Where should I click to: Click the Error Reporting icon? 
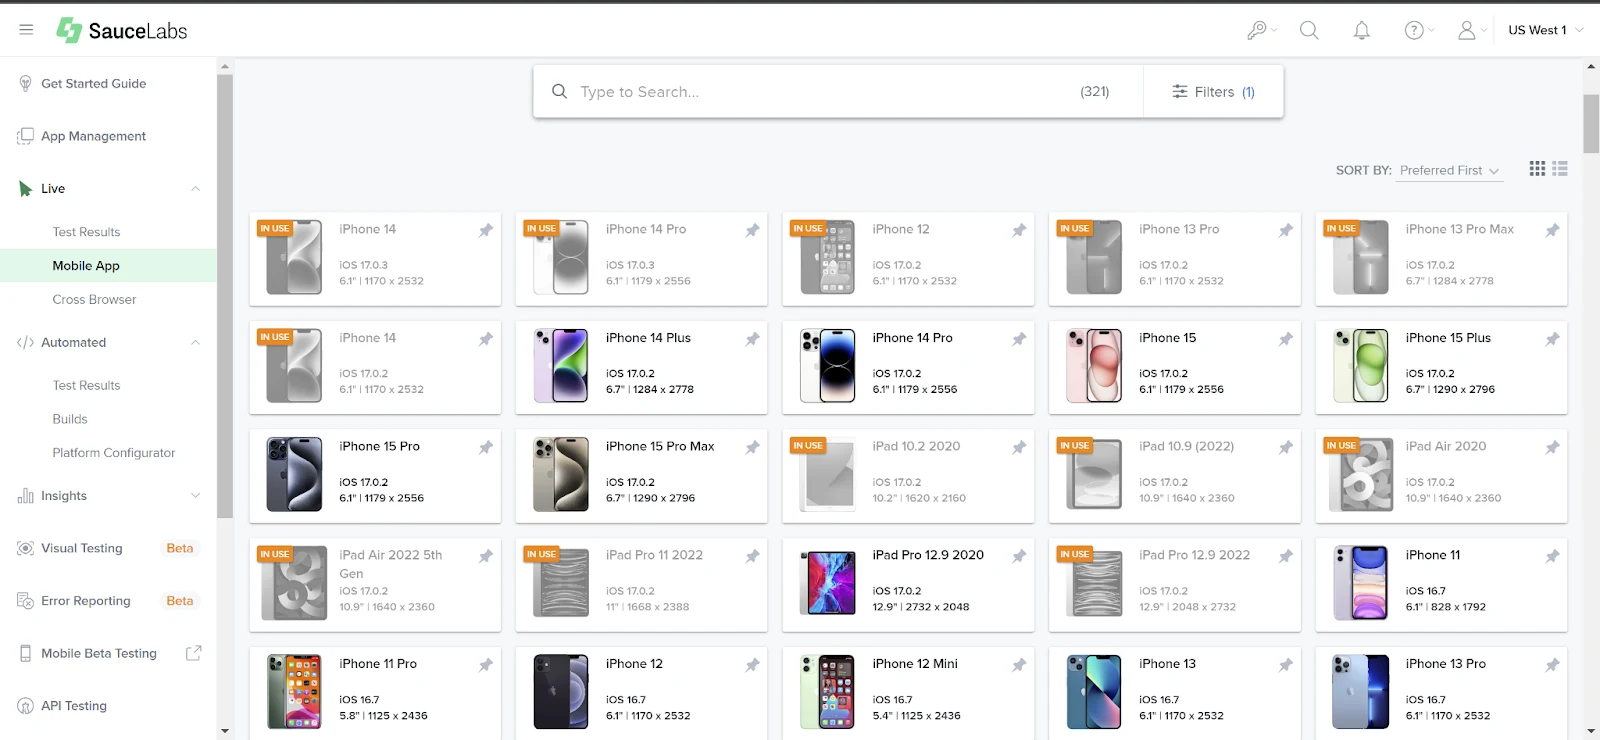coord(26,601)
